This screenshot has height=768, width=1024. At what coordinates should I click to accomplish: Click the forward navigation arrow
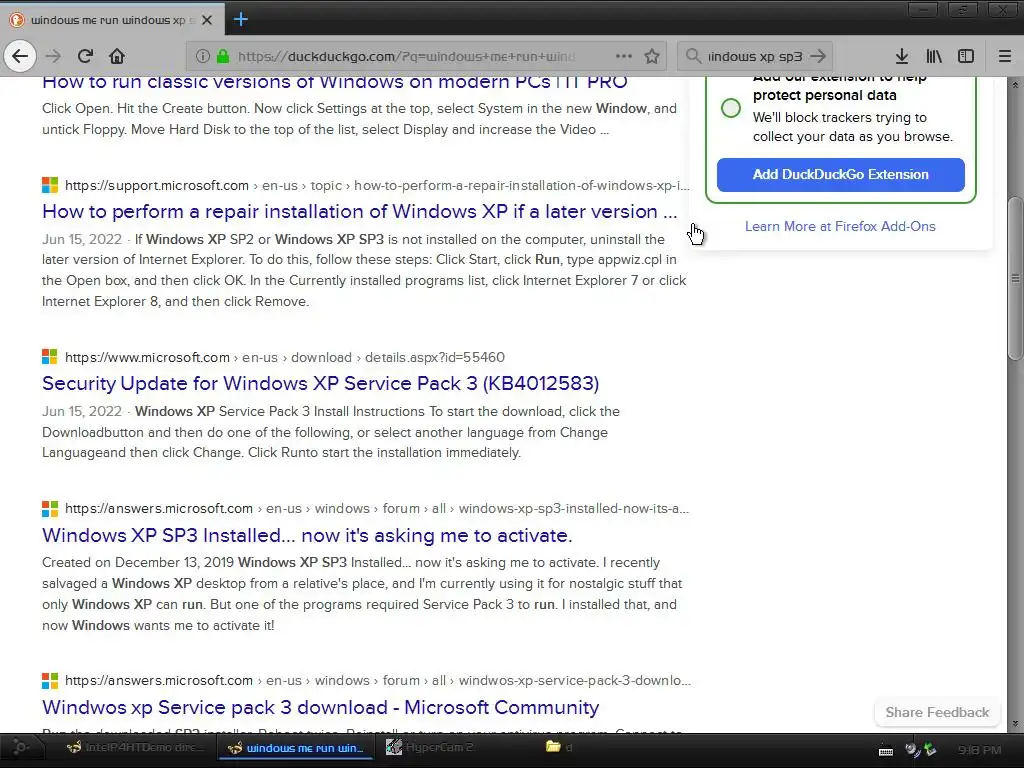53,56
